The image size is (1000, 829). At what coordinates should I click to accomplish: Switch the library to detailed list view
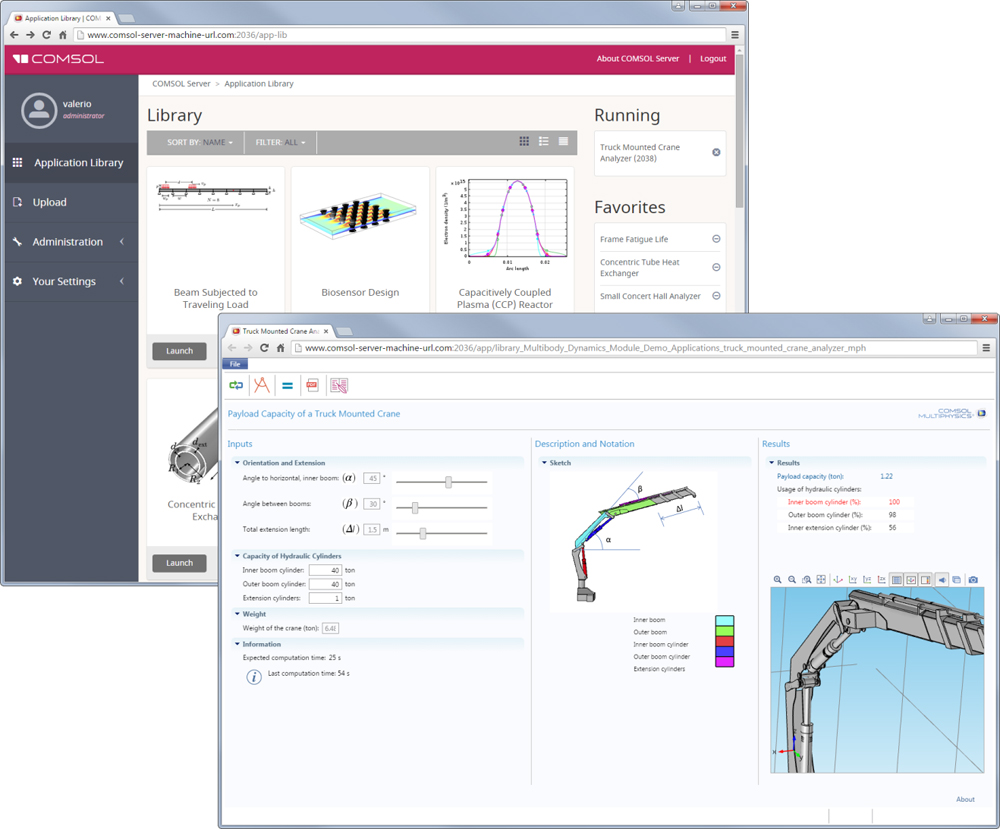pyautogui.click(x=544, y=142)
